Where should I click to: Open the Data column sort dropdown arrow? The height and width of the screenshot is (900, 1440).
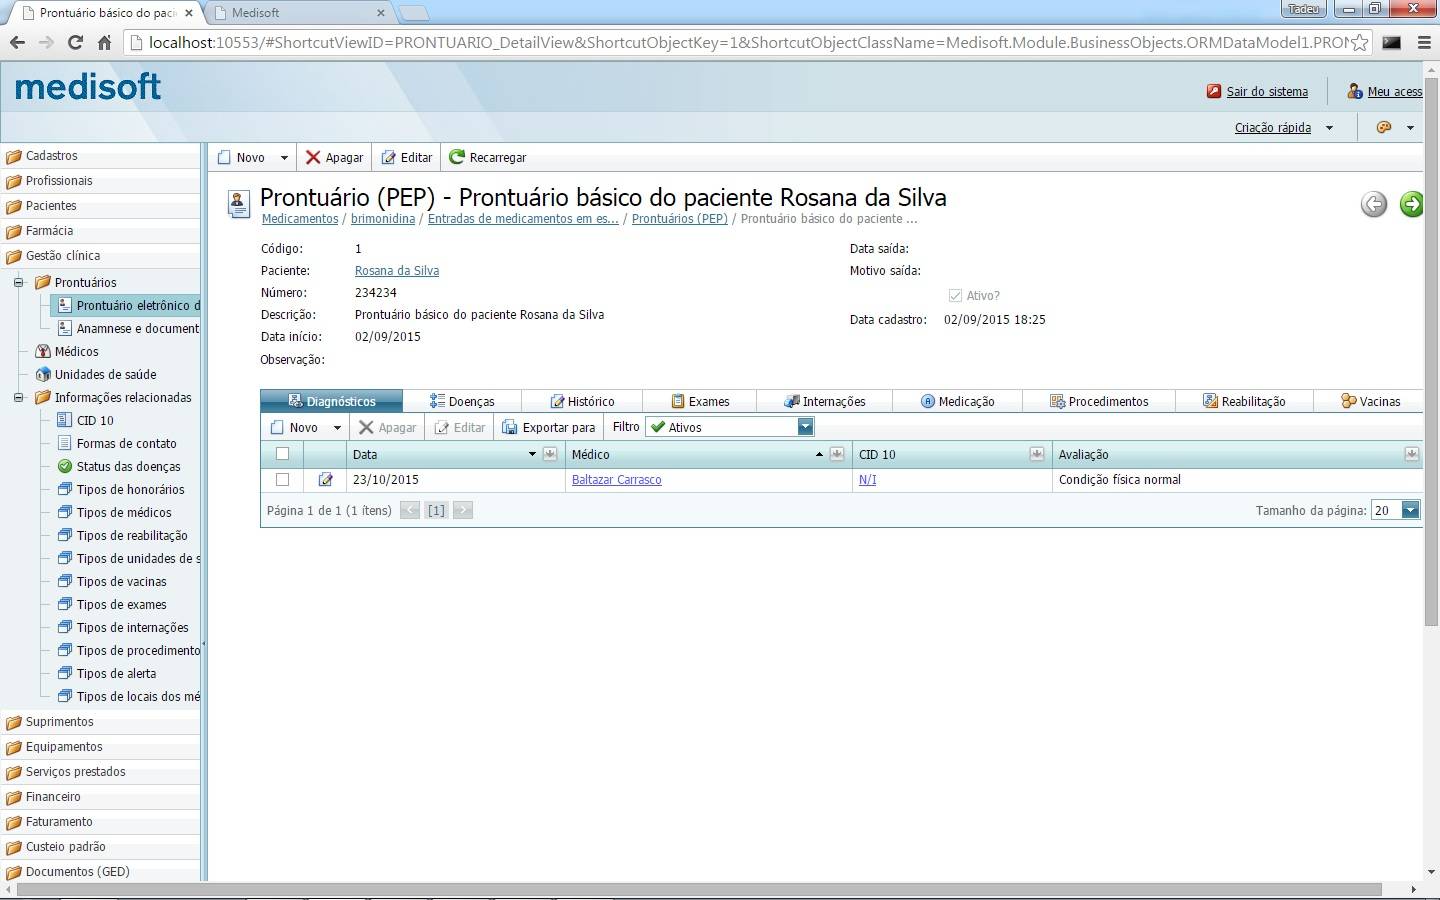click(x=532, y=454)
